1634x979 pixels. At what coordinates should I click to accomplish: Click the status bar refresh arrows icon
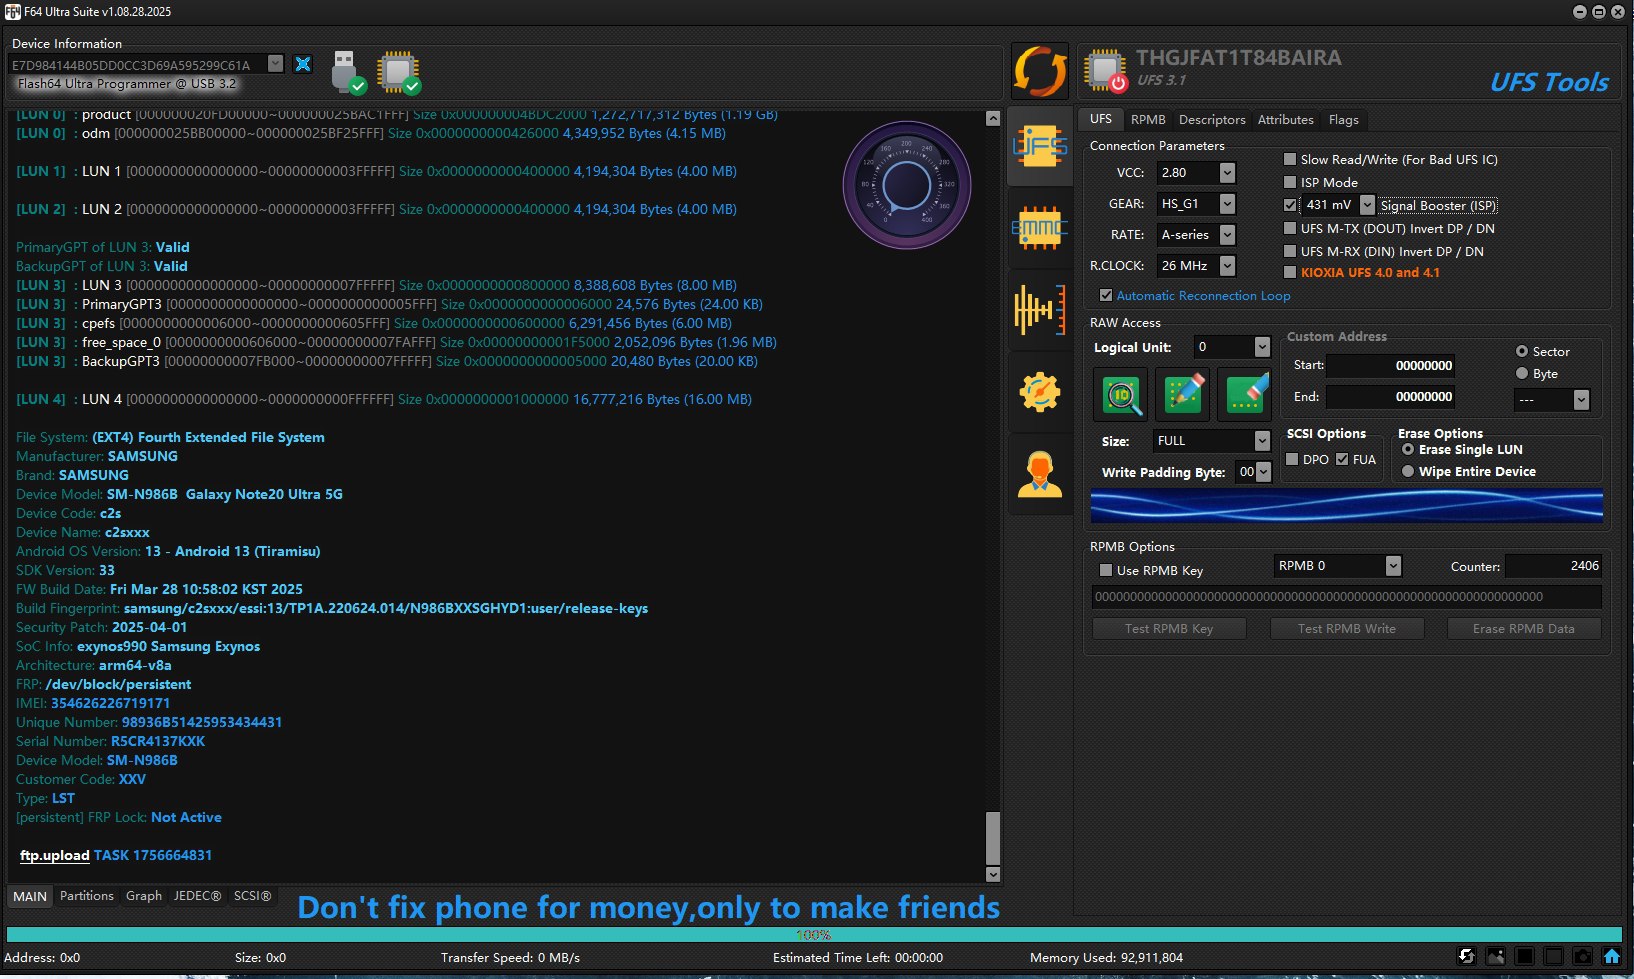click(x=1466, y=957)
